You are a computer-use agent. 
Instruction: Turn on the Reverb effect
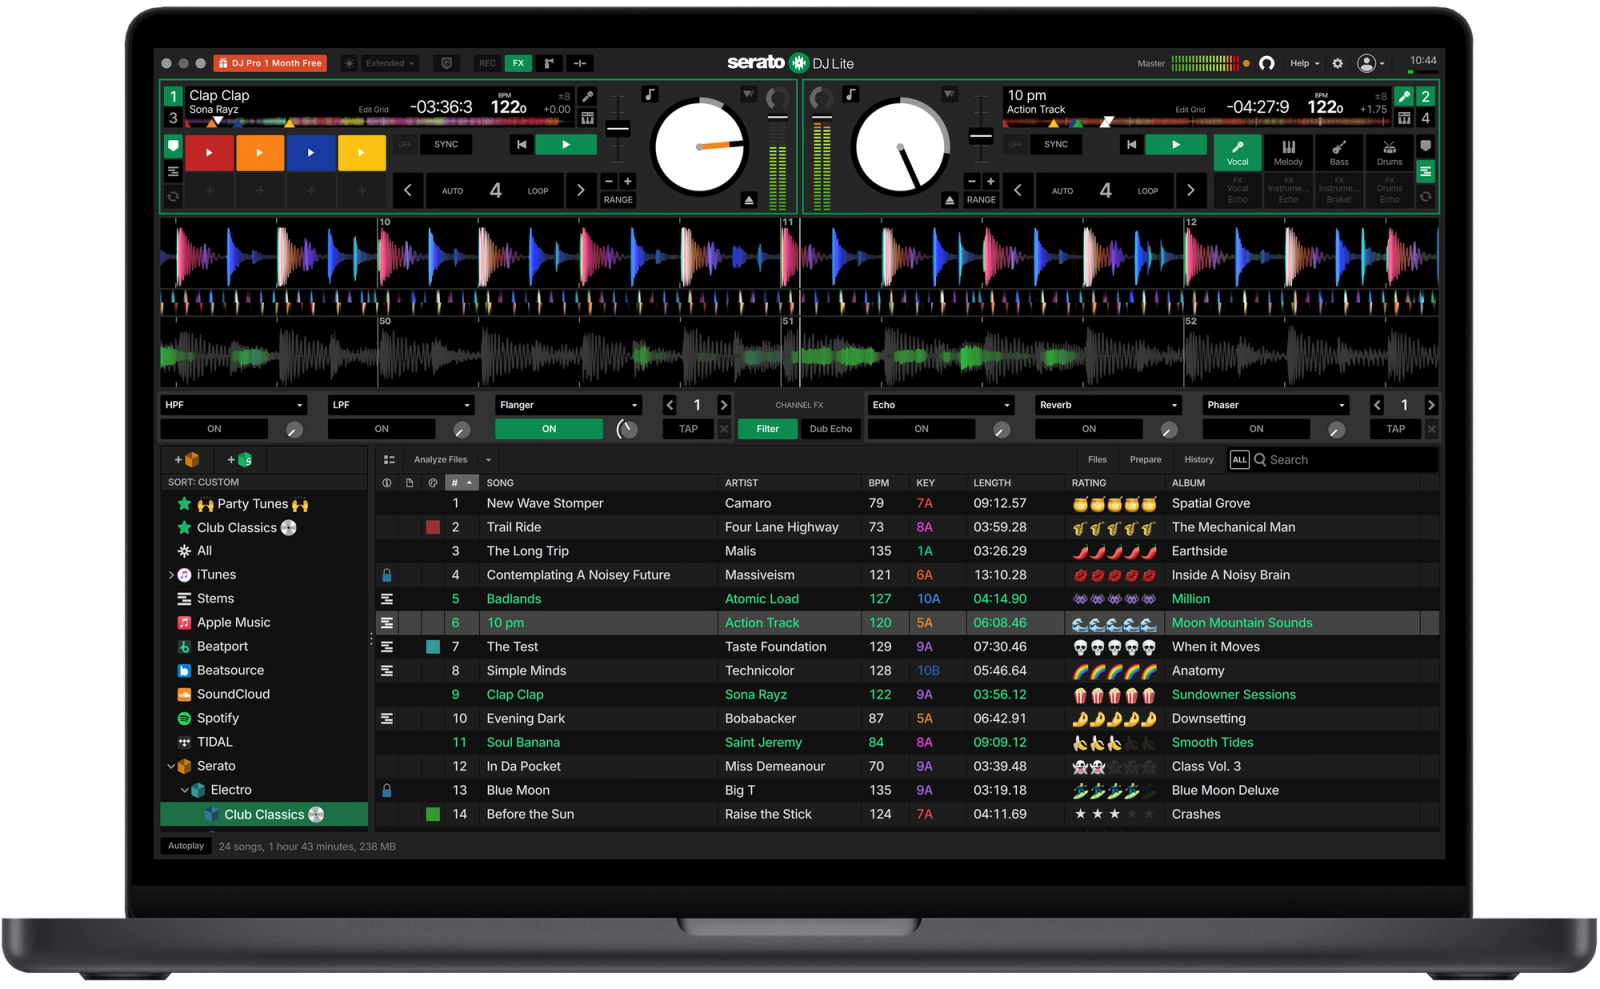[x=1088, y=428]
